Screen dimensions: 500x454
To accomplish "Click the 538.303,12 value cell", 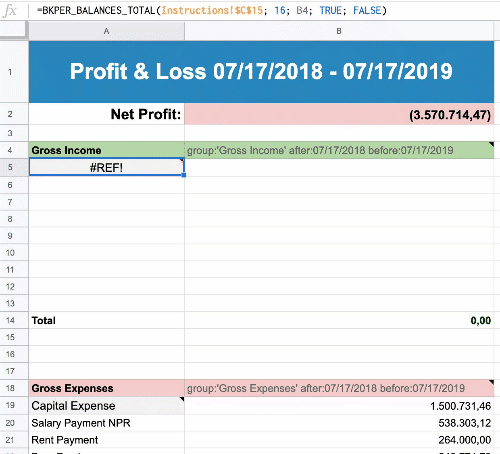I will click(339, 423).
